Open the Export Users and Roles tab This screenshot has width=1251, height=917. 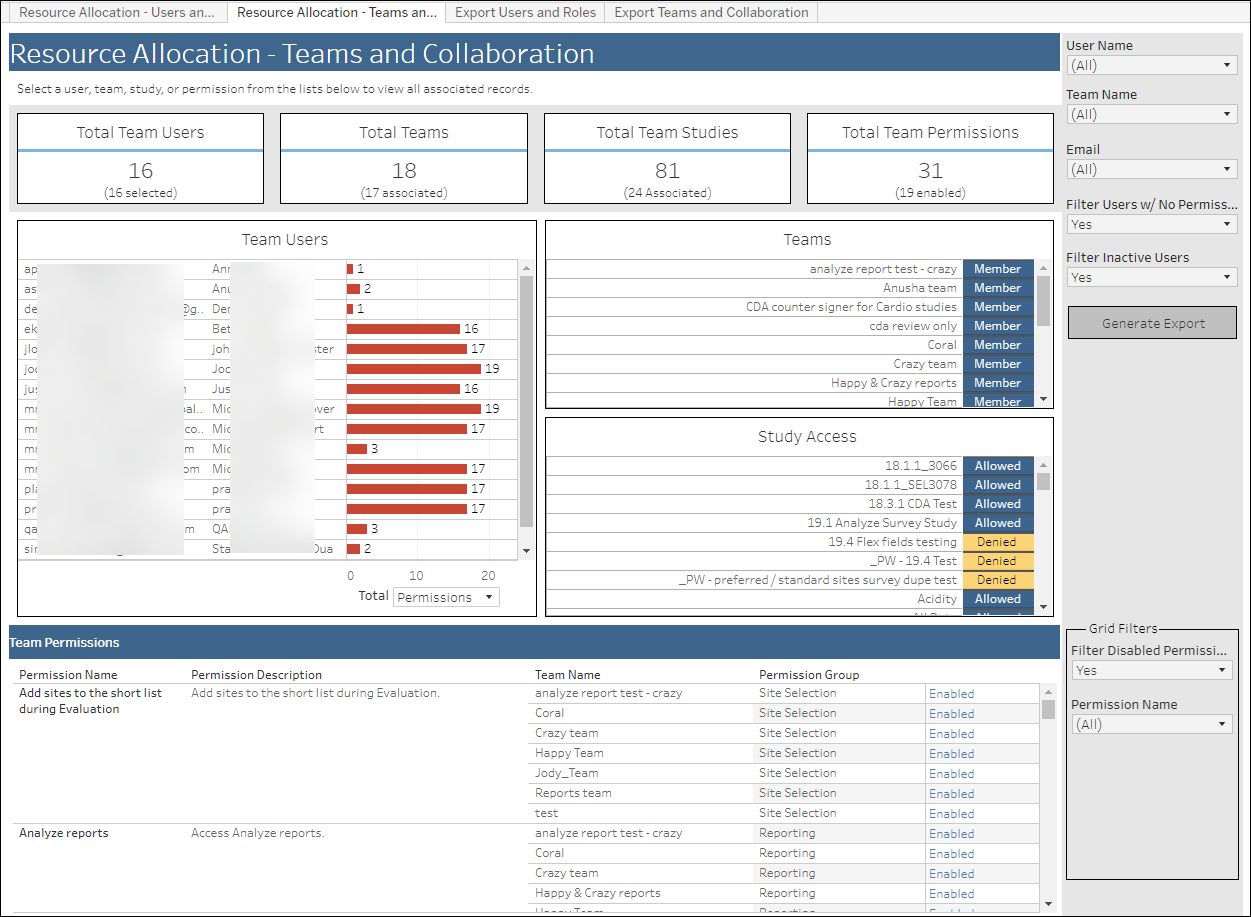point(524,12)
